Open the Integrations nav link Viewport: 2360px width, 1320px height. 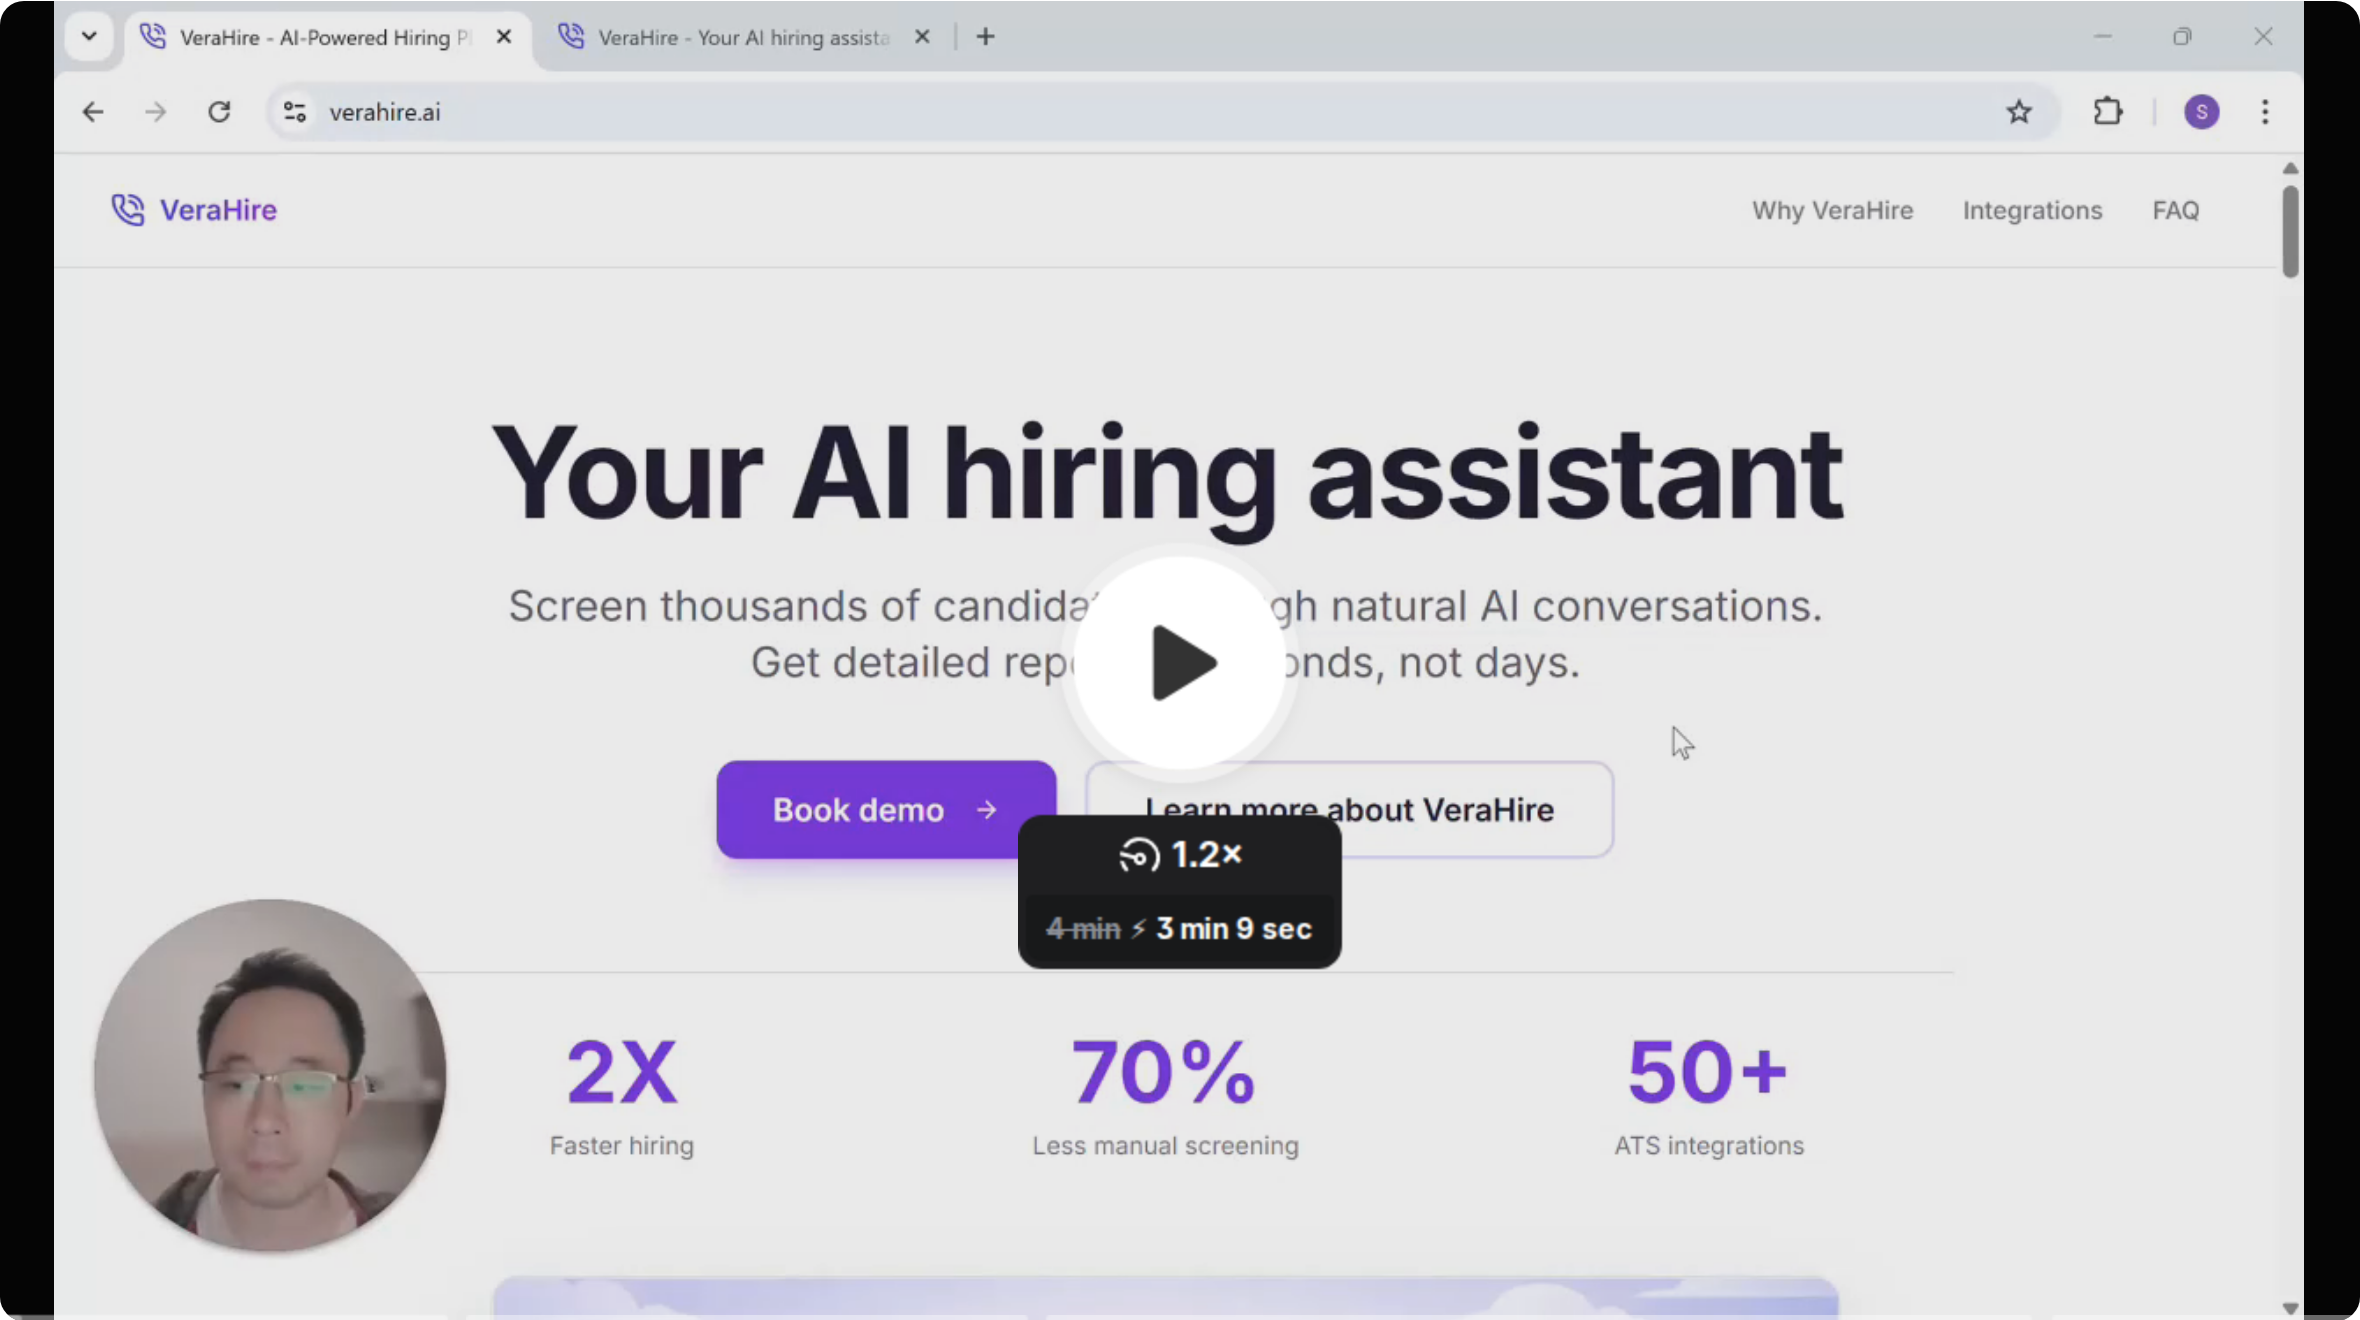tap(2032, 210)
